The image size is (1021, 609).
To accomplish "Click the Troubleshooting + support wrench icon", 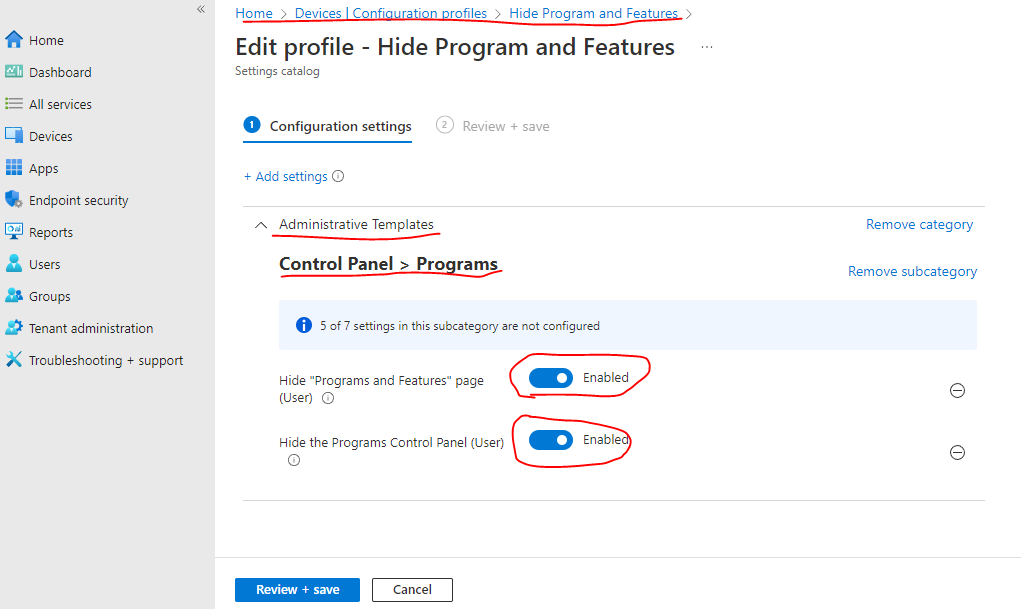I will 14,359.
